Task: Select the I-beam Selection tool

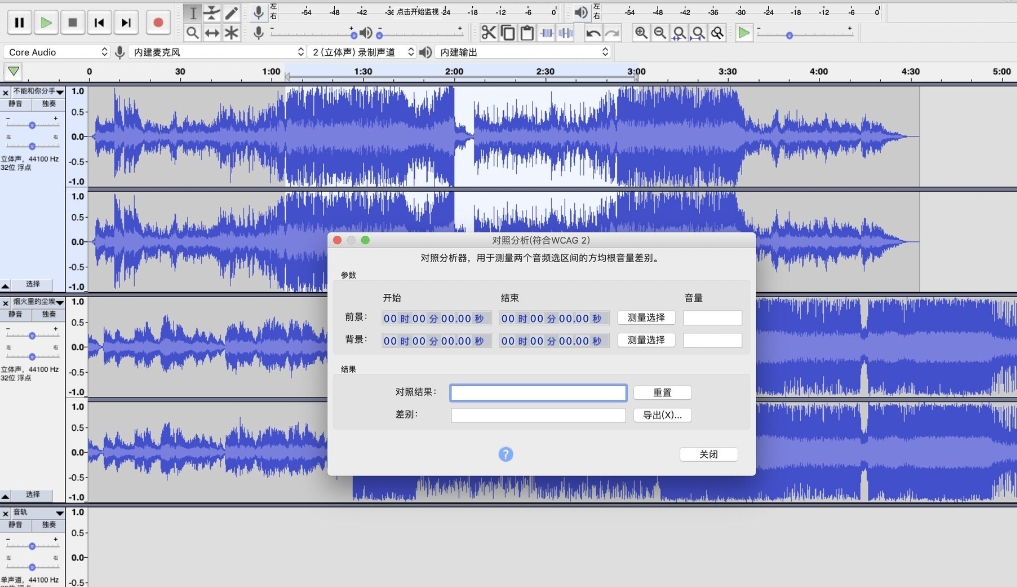Action: pos(193,13)
